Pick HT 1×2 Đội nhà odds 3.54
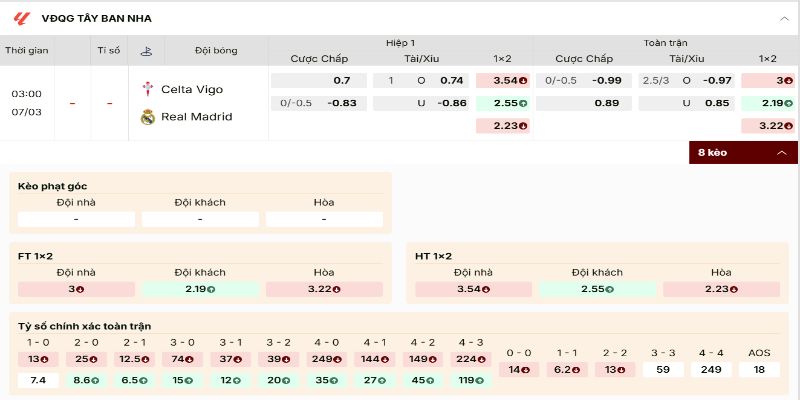The image size is (800, 400). click(473, 289)
